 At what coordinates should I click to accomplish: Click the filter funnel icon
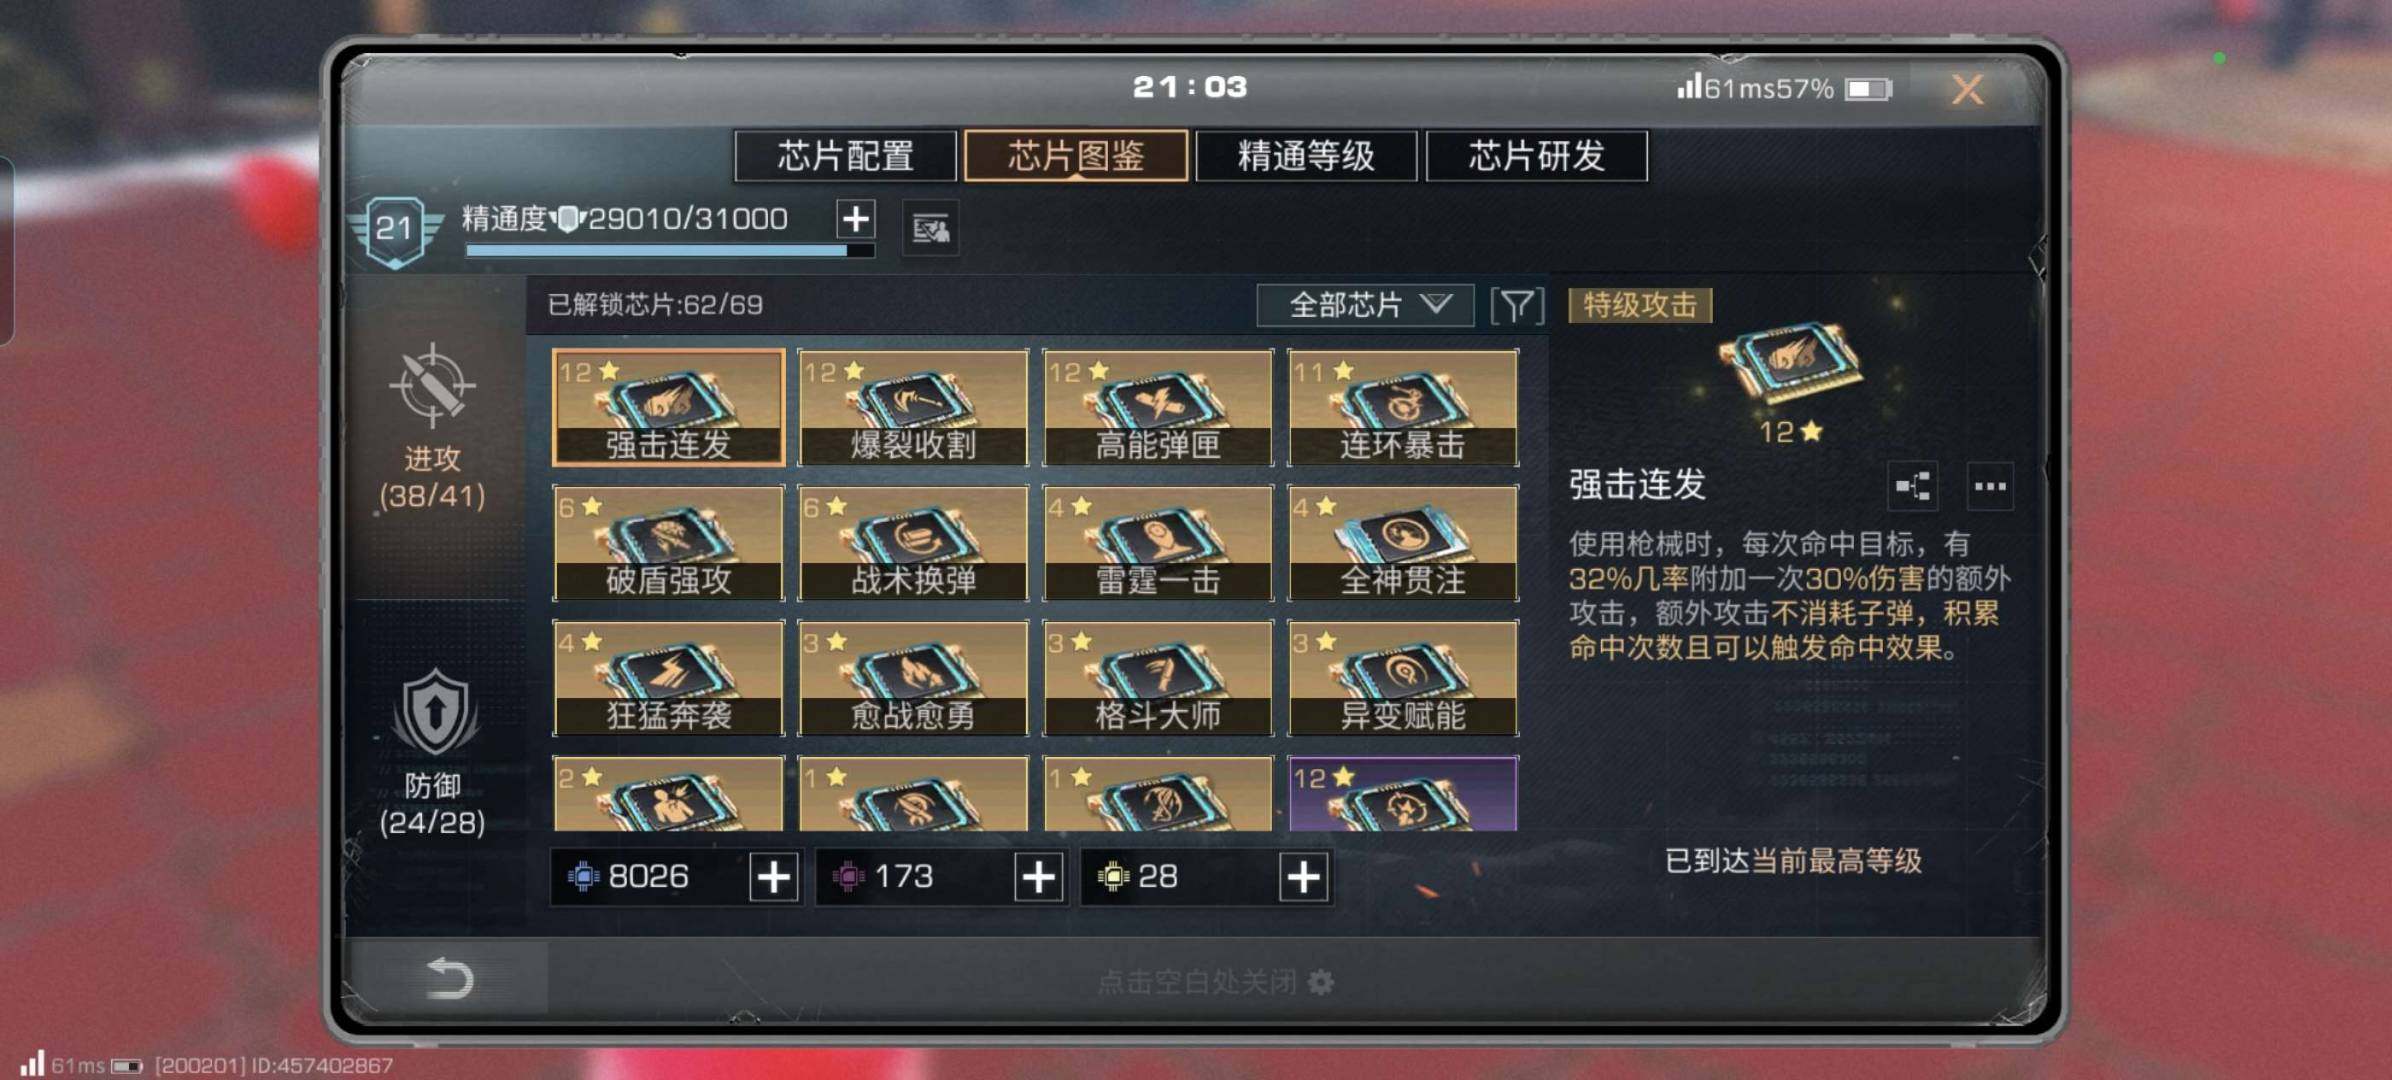[x=1517, y=306]
